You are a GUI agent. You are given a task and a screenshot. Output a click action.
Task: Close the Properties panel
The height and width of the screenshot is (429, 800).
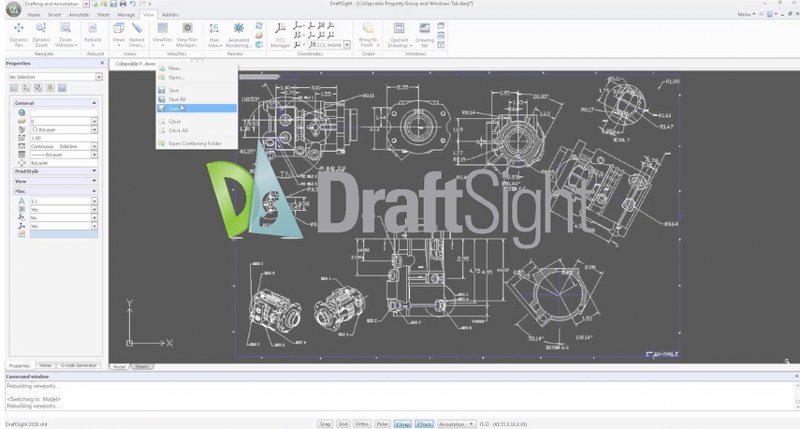102,63
